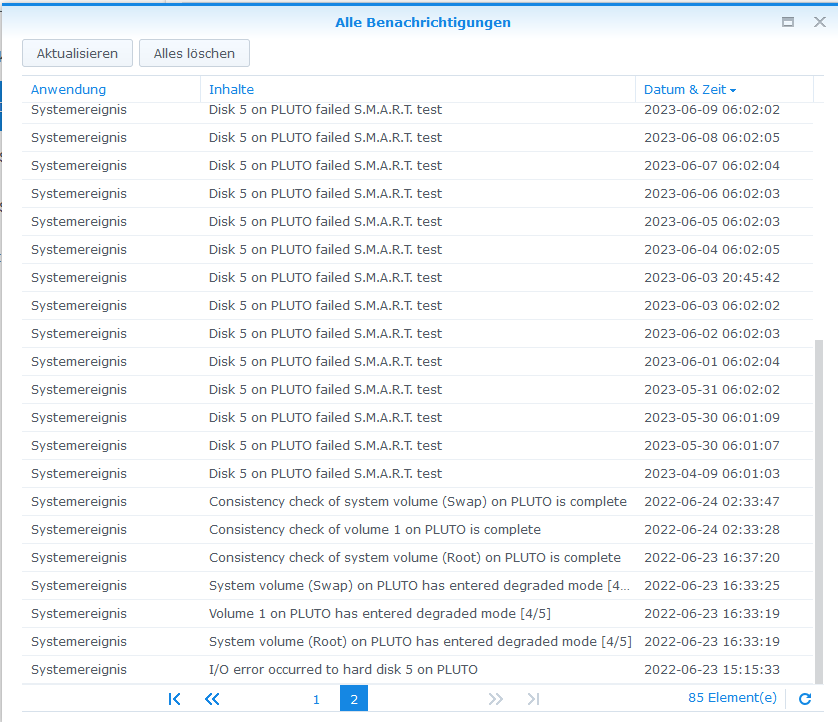
Task: Click Systemereignis in the Volume 1 degraded row
Action: pyautogui.click(x=79, y=614)
